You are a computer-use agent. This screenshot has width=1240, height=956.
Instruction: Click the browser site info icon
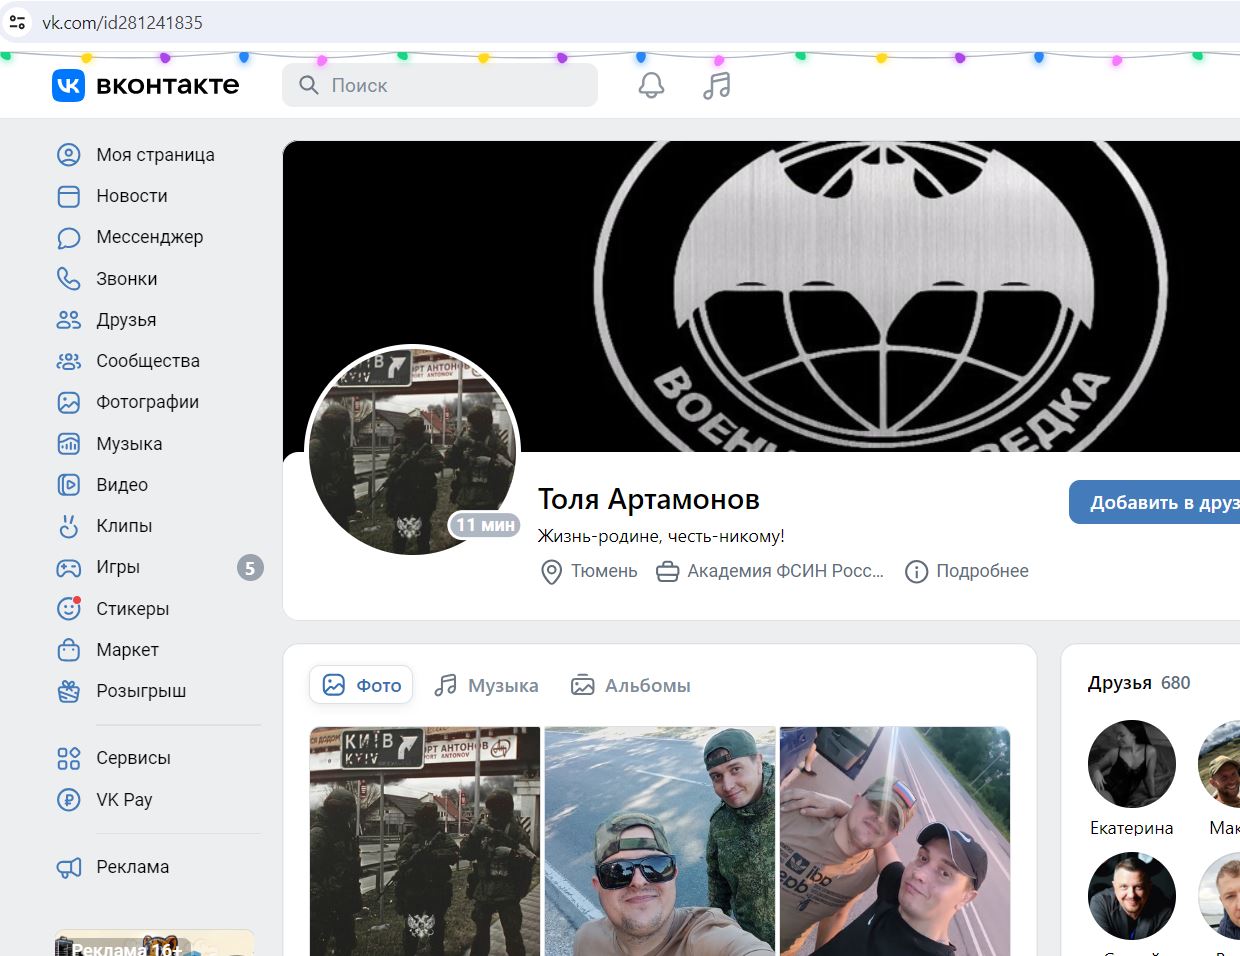17,22
